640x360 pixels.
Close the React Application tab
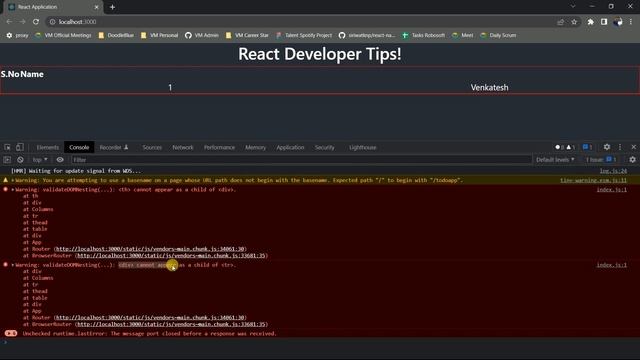click(x=96, y=7)
